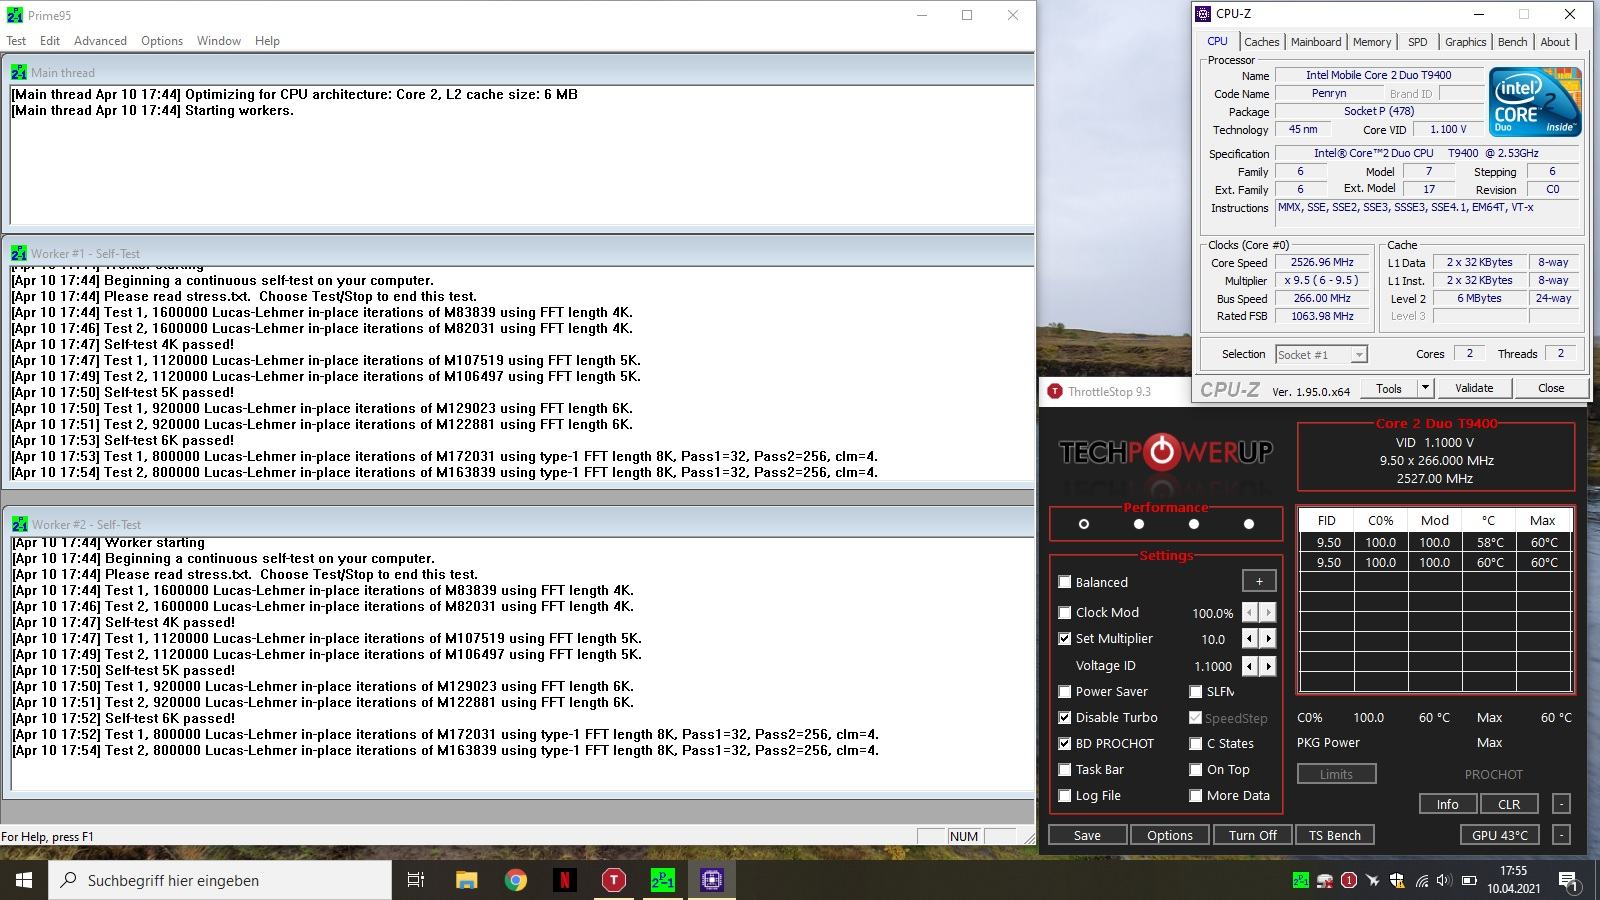Image resolution: width=1600 pixels, height=900 pixels.
Task: Switch to the CPU-Z SPD tab
Action: pos(1418,42)
